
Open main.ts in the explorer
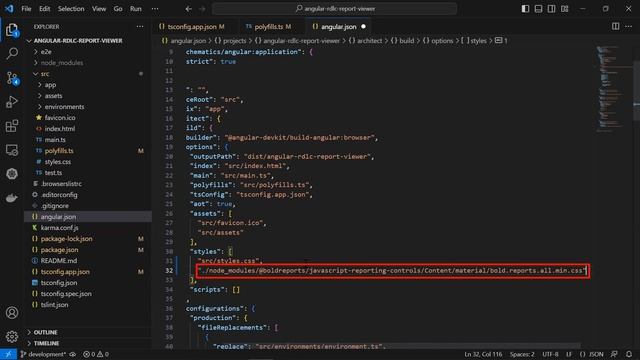click(x=55, y=140)
